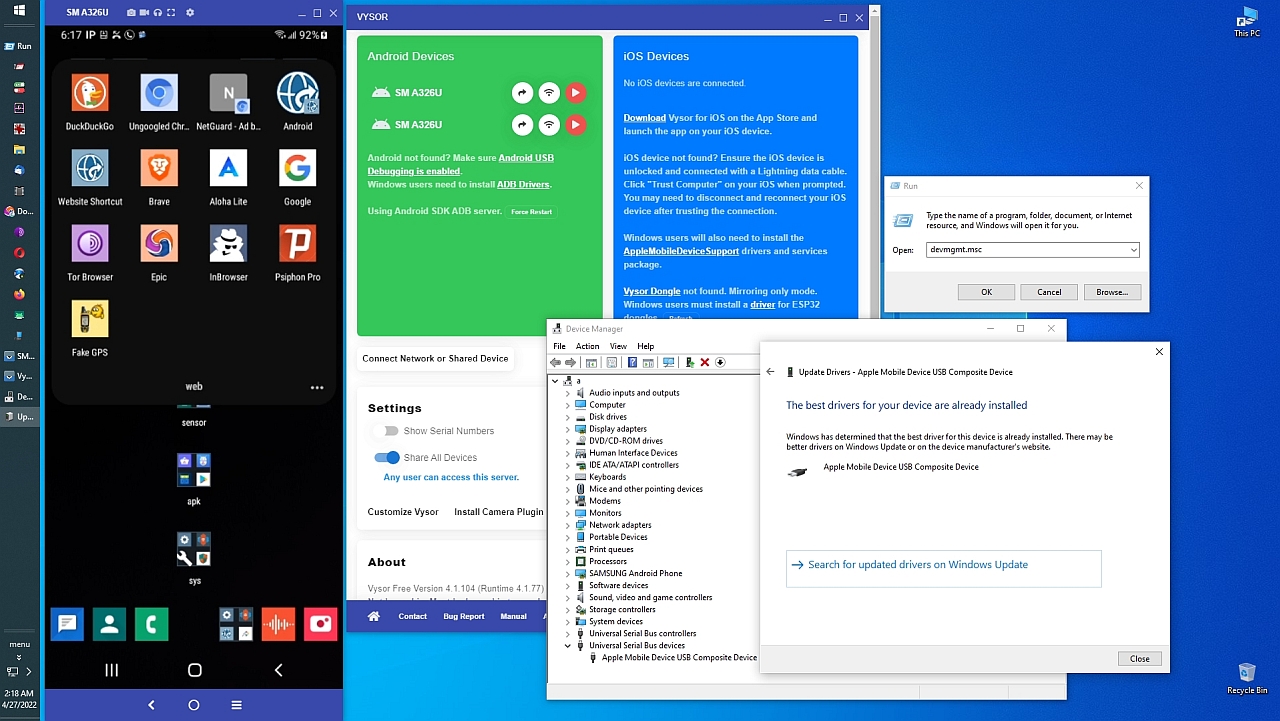Open Device Manager Help menu
Viewport: 1280px width, 721px height.
coord(645,346)
